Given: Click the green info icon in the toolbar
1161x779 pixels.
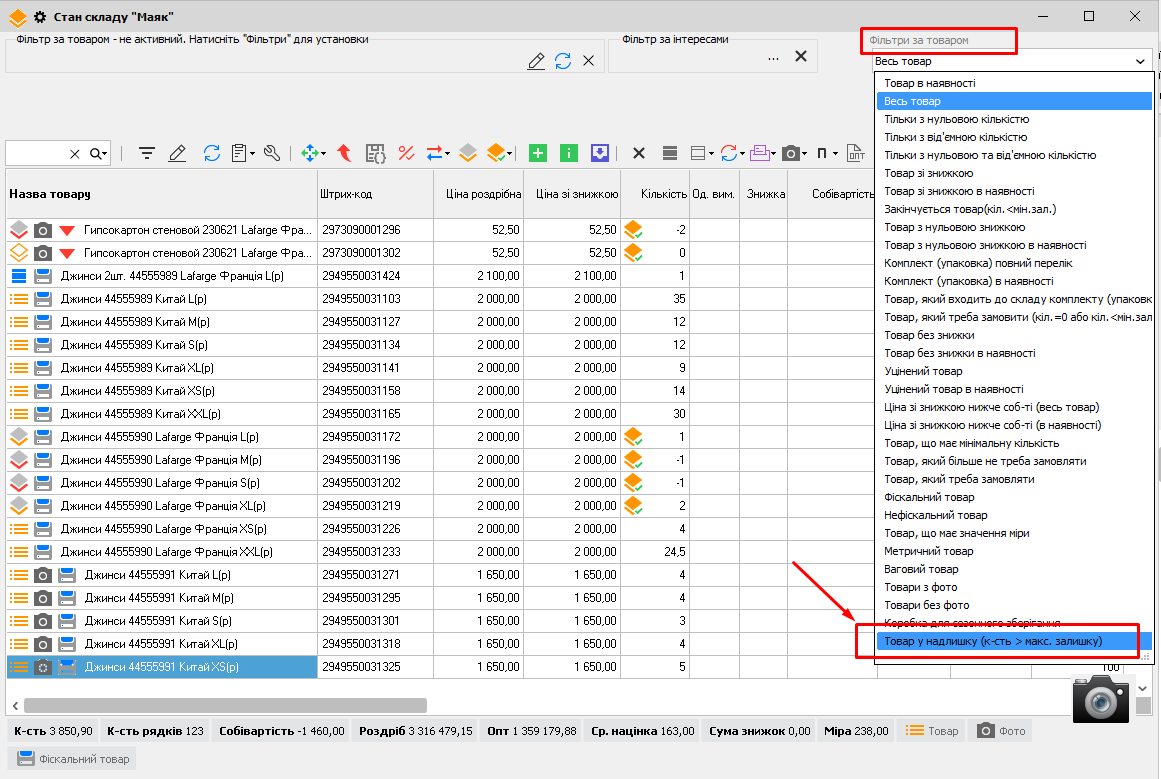Looking at the screenshot, I should 569,153.
